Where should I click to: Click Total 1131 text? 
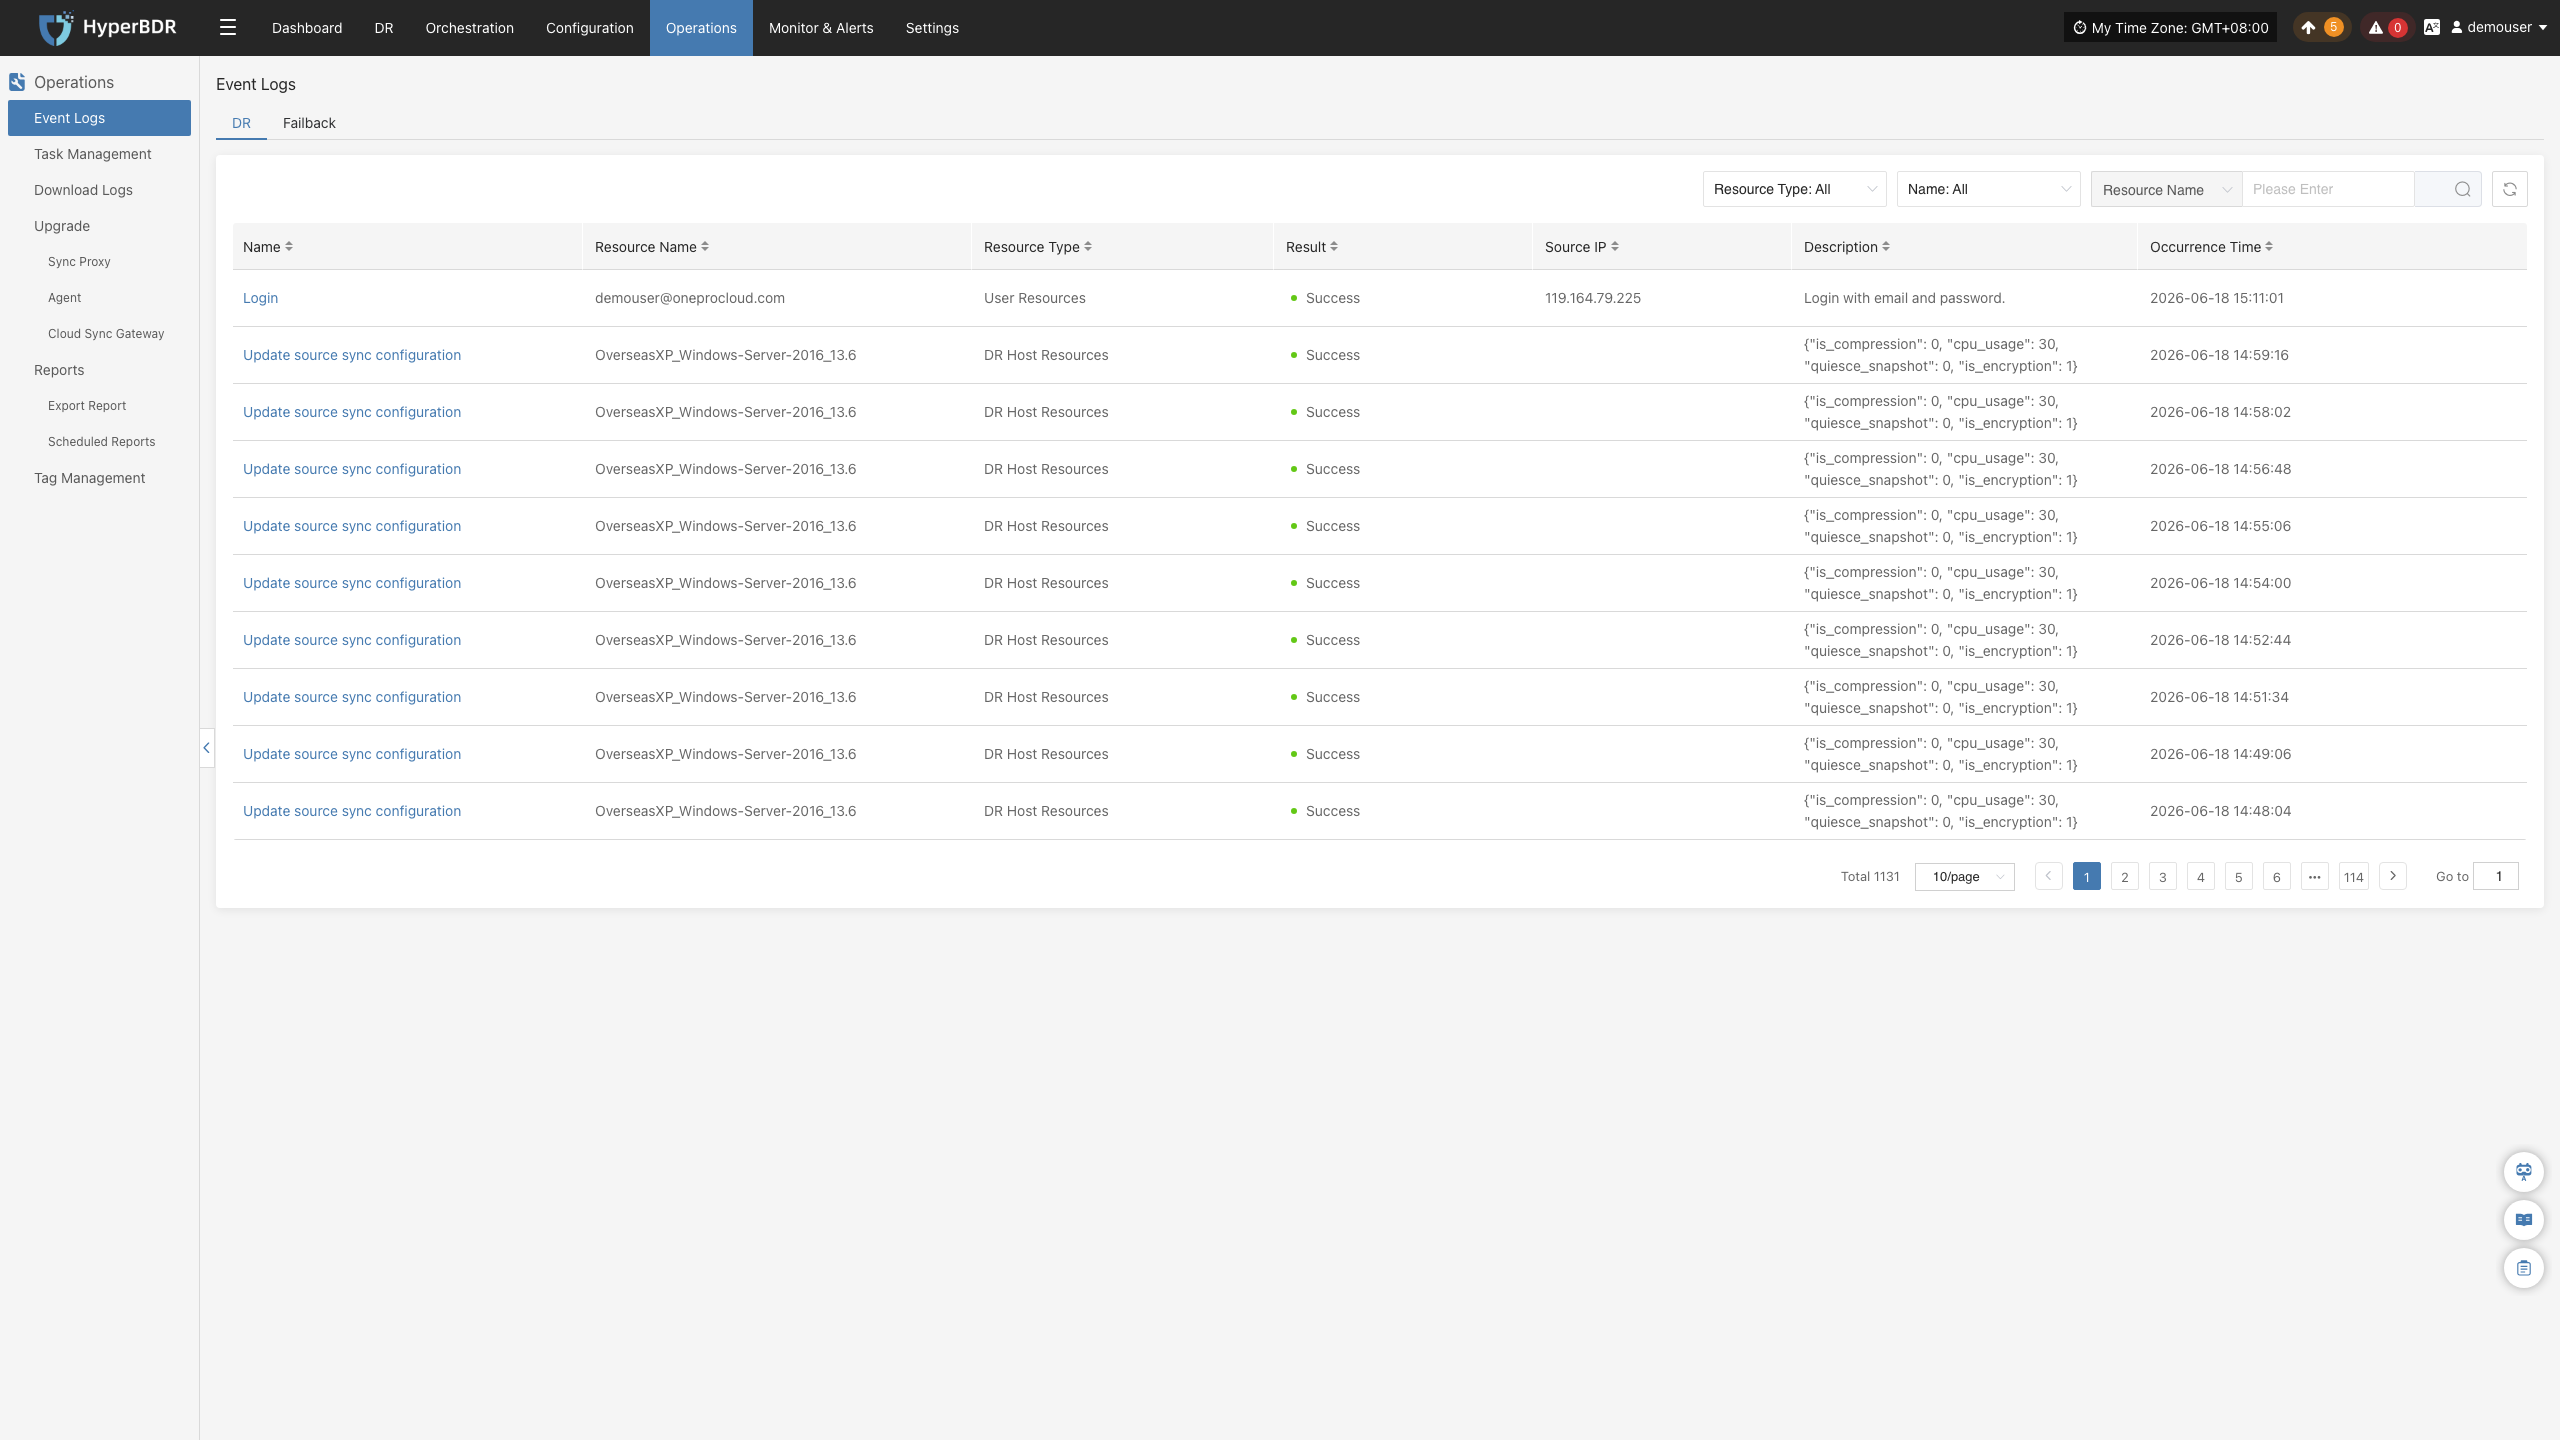pos(1870,876)
